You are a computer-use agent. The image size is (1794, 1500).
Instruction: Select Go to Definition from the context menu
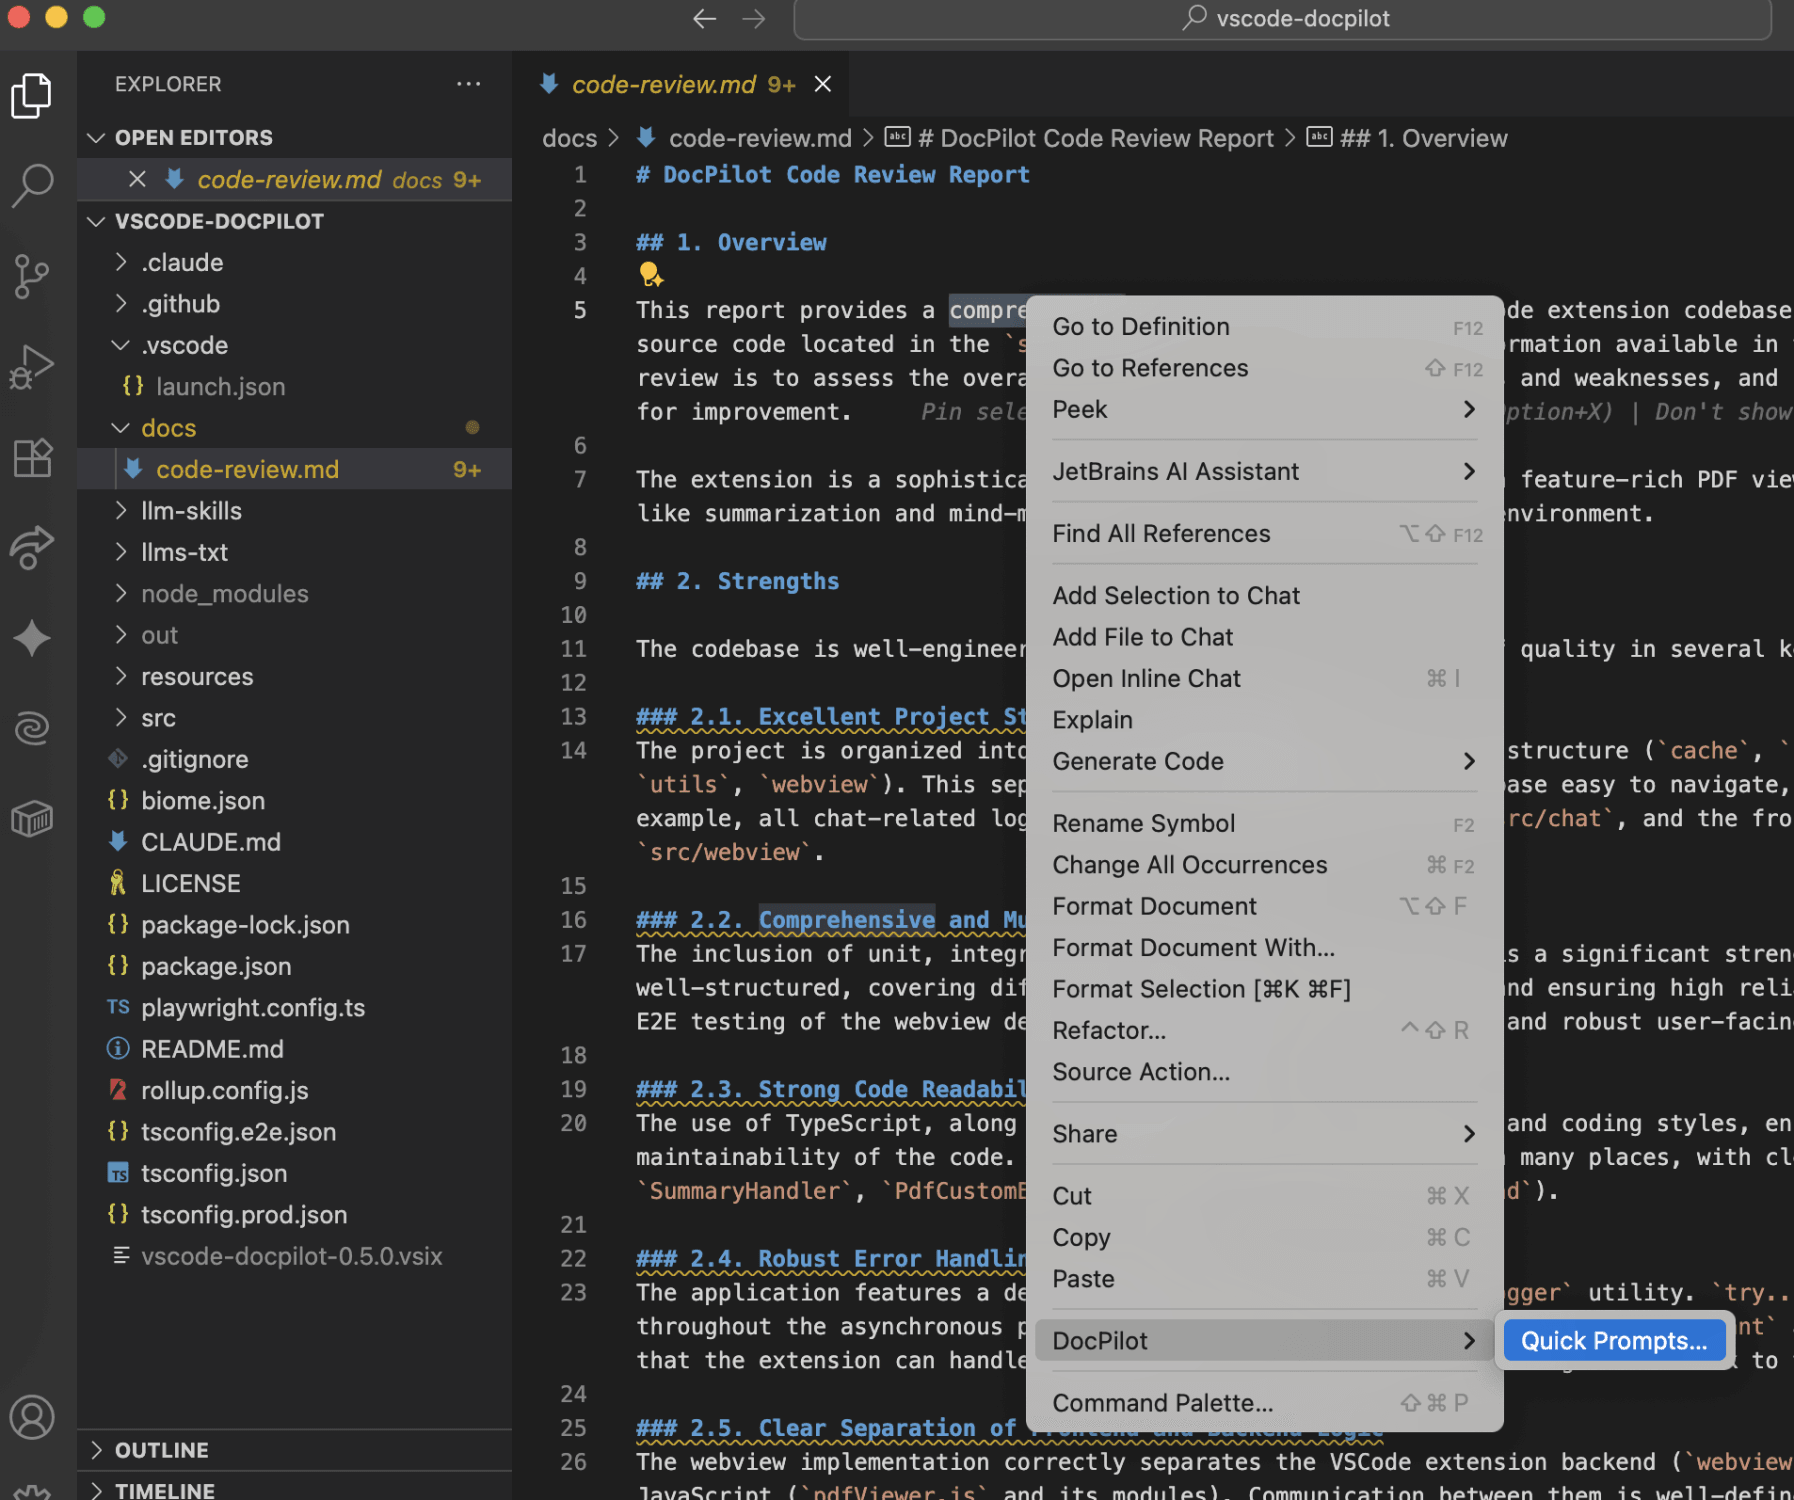1141,326
